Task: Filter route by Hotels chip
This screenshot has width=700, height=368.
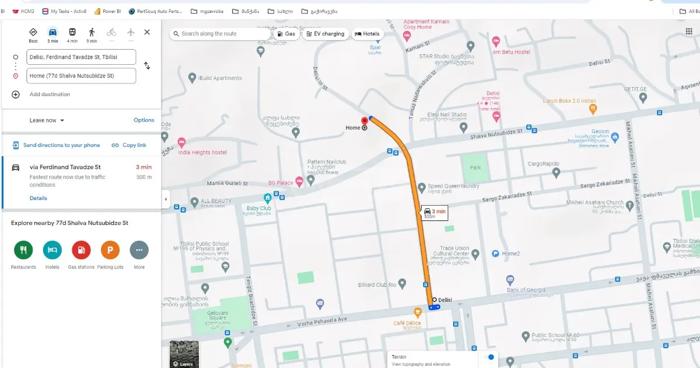Action: (367, 33)
